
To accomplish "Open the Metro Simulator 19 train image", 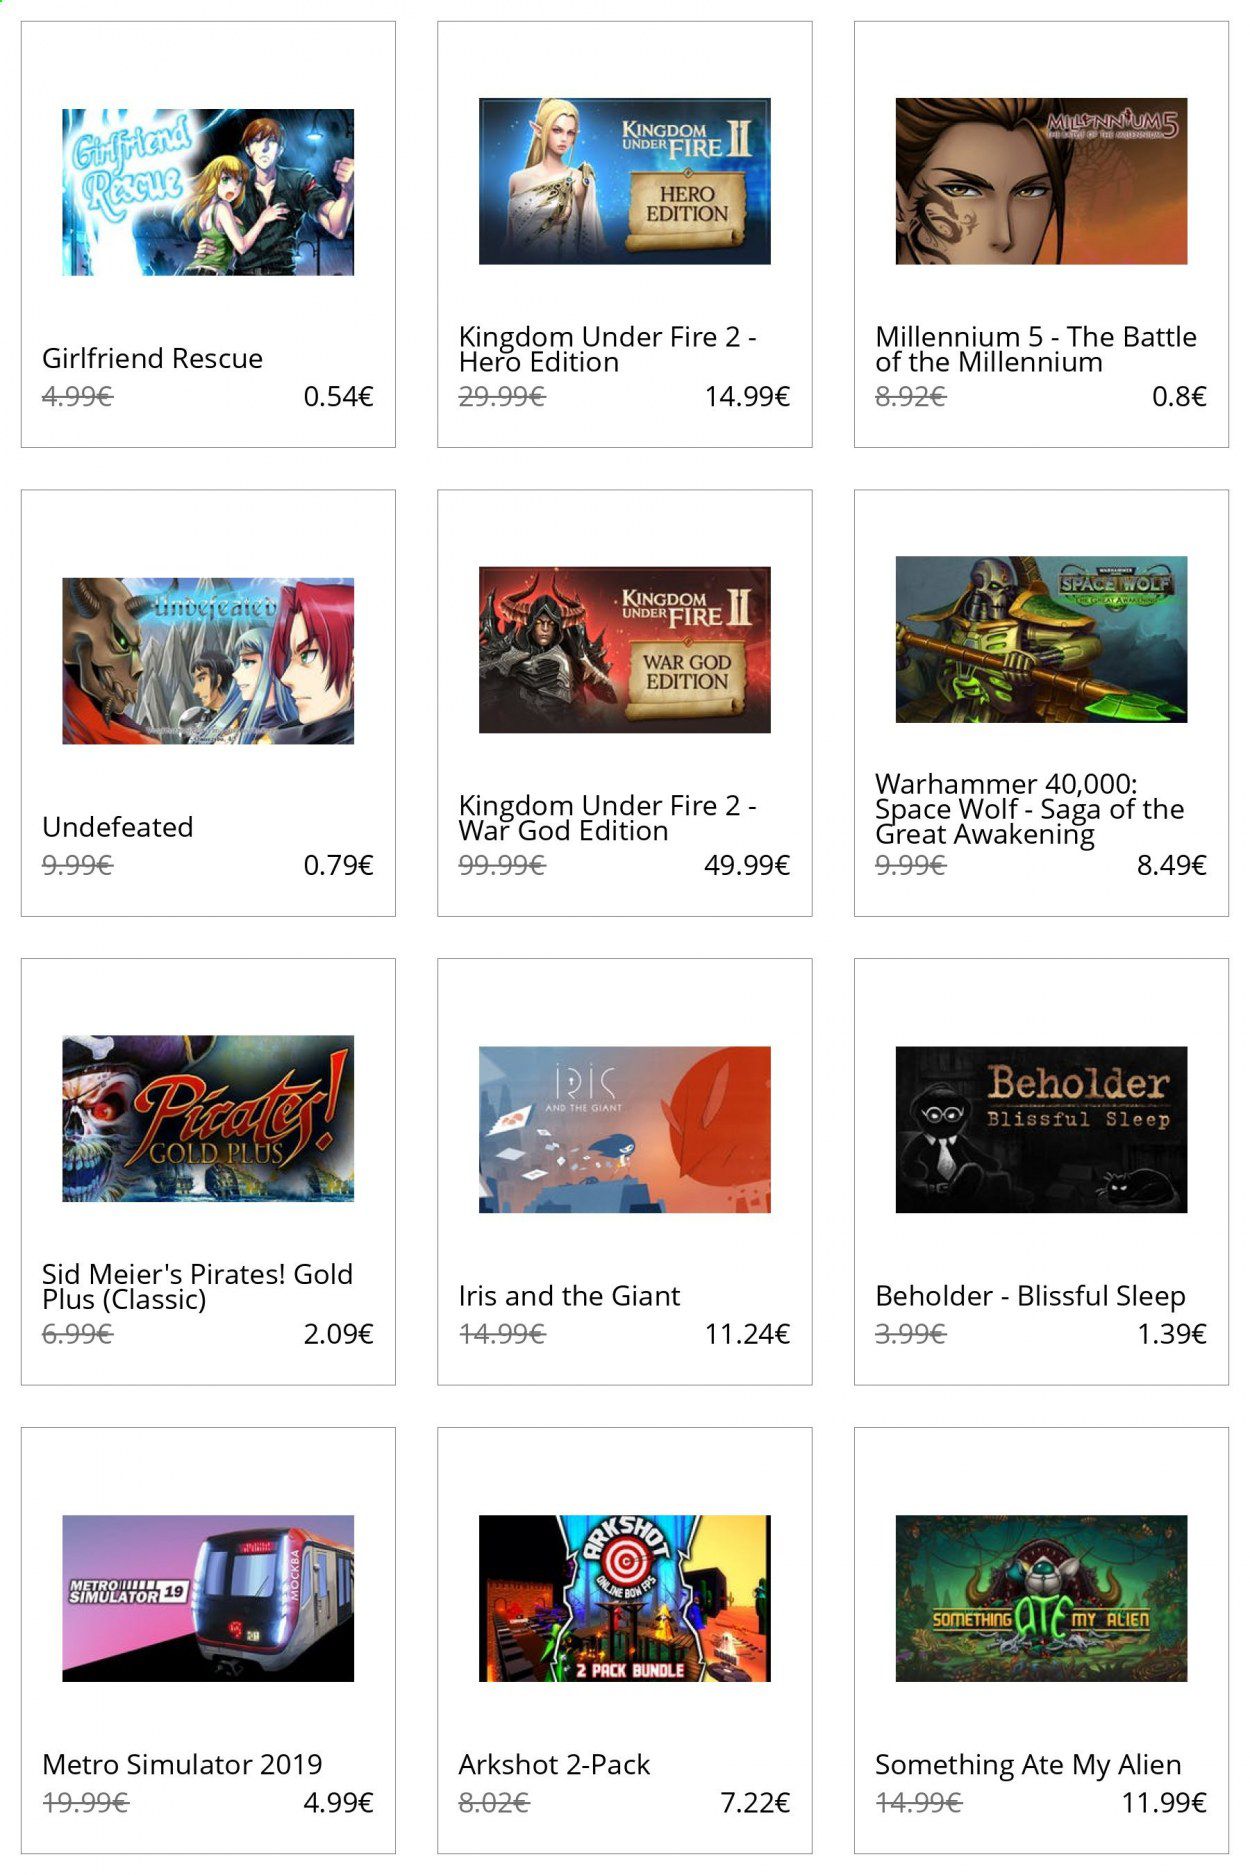I will (x=208, y=1598).
